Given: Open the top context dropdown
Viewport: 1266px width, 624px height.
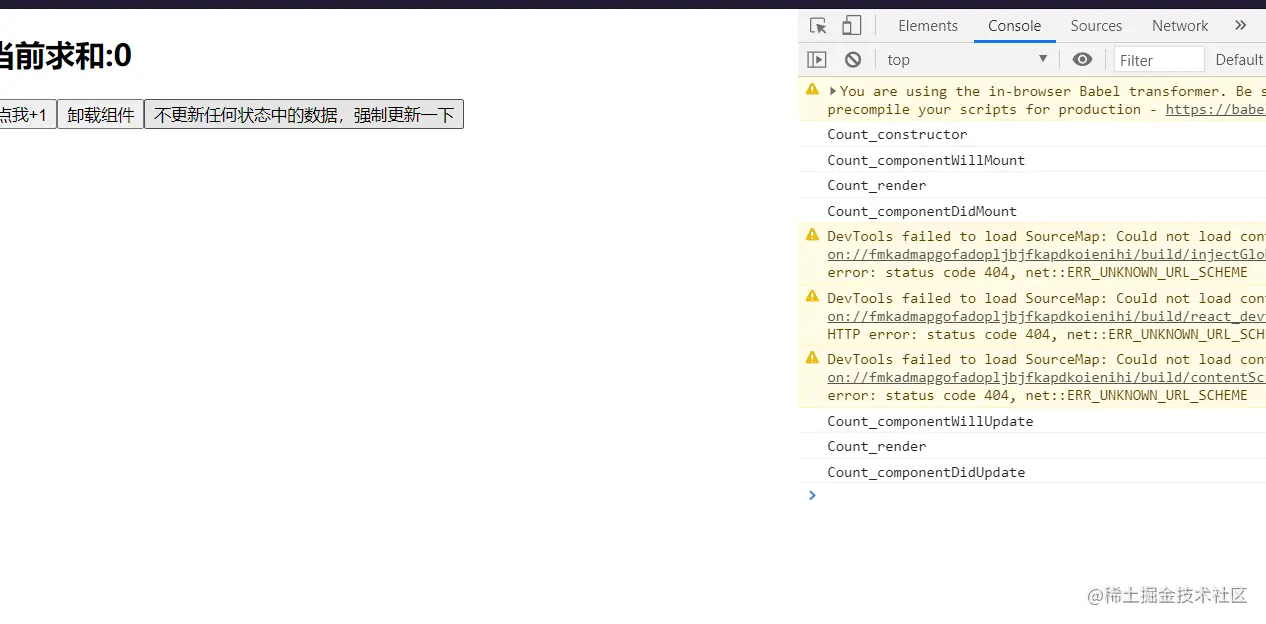Looking at the screenshot, I should [x=967, y=60].
